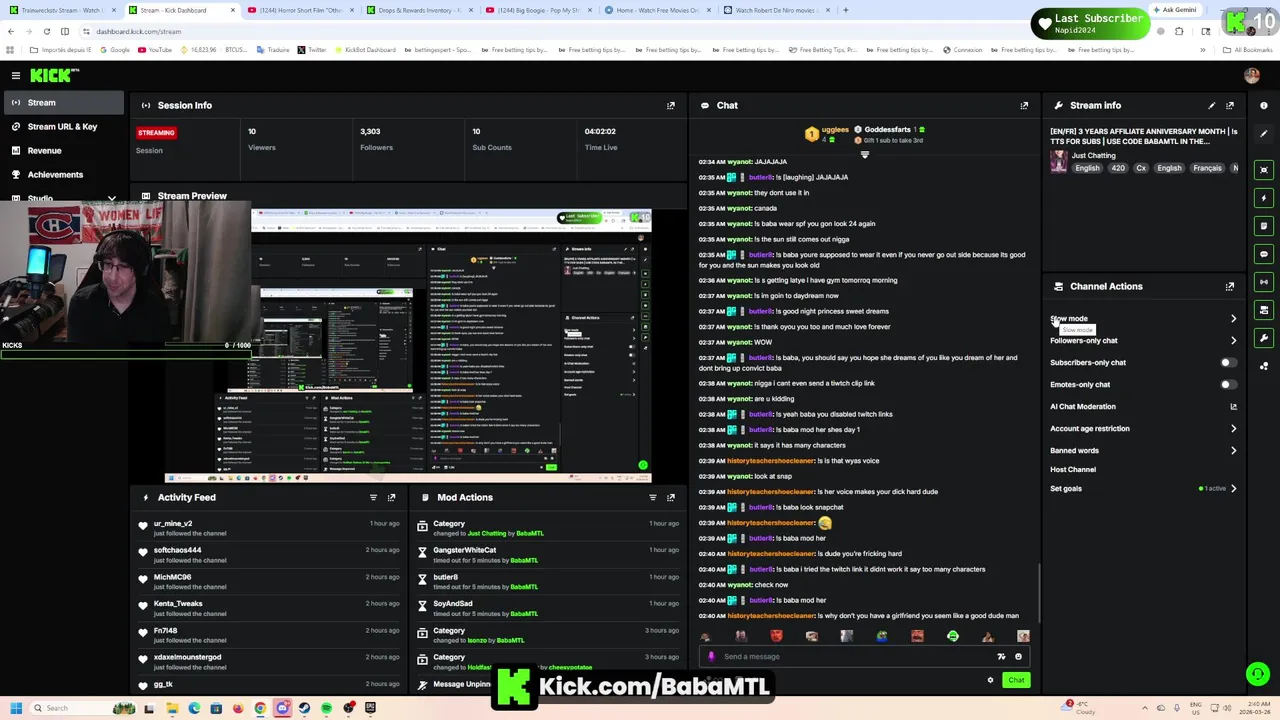The width and height of the screenshot is (1280, 720).
Task: Select Stream in the sidebar
Action: [x=62, y=103]
